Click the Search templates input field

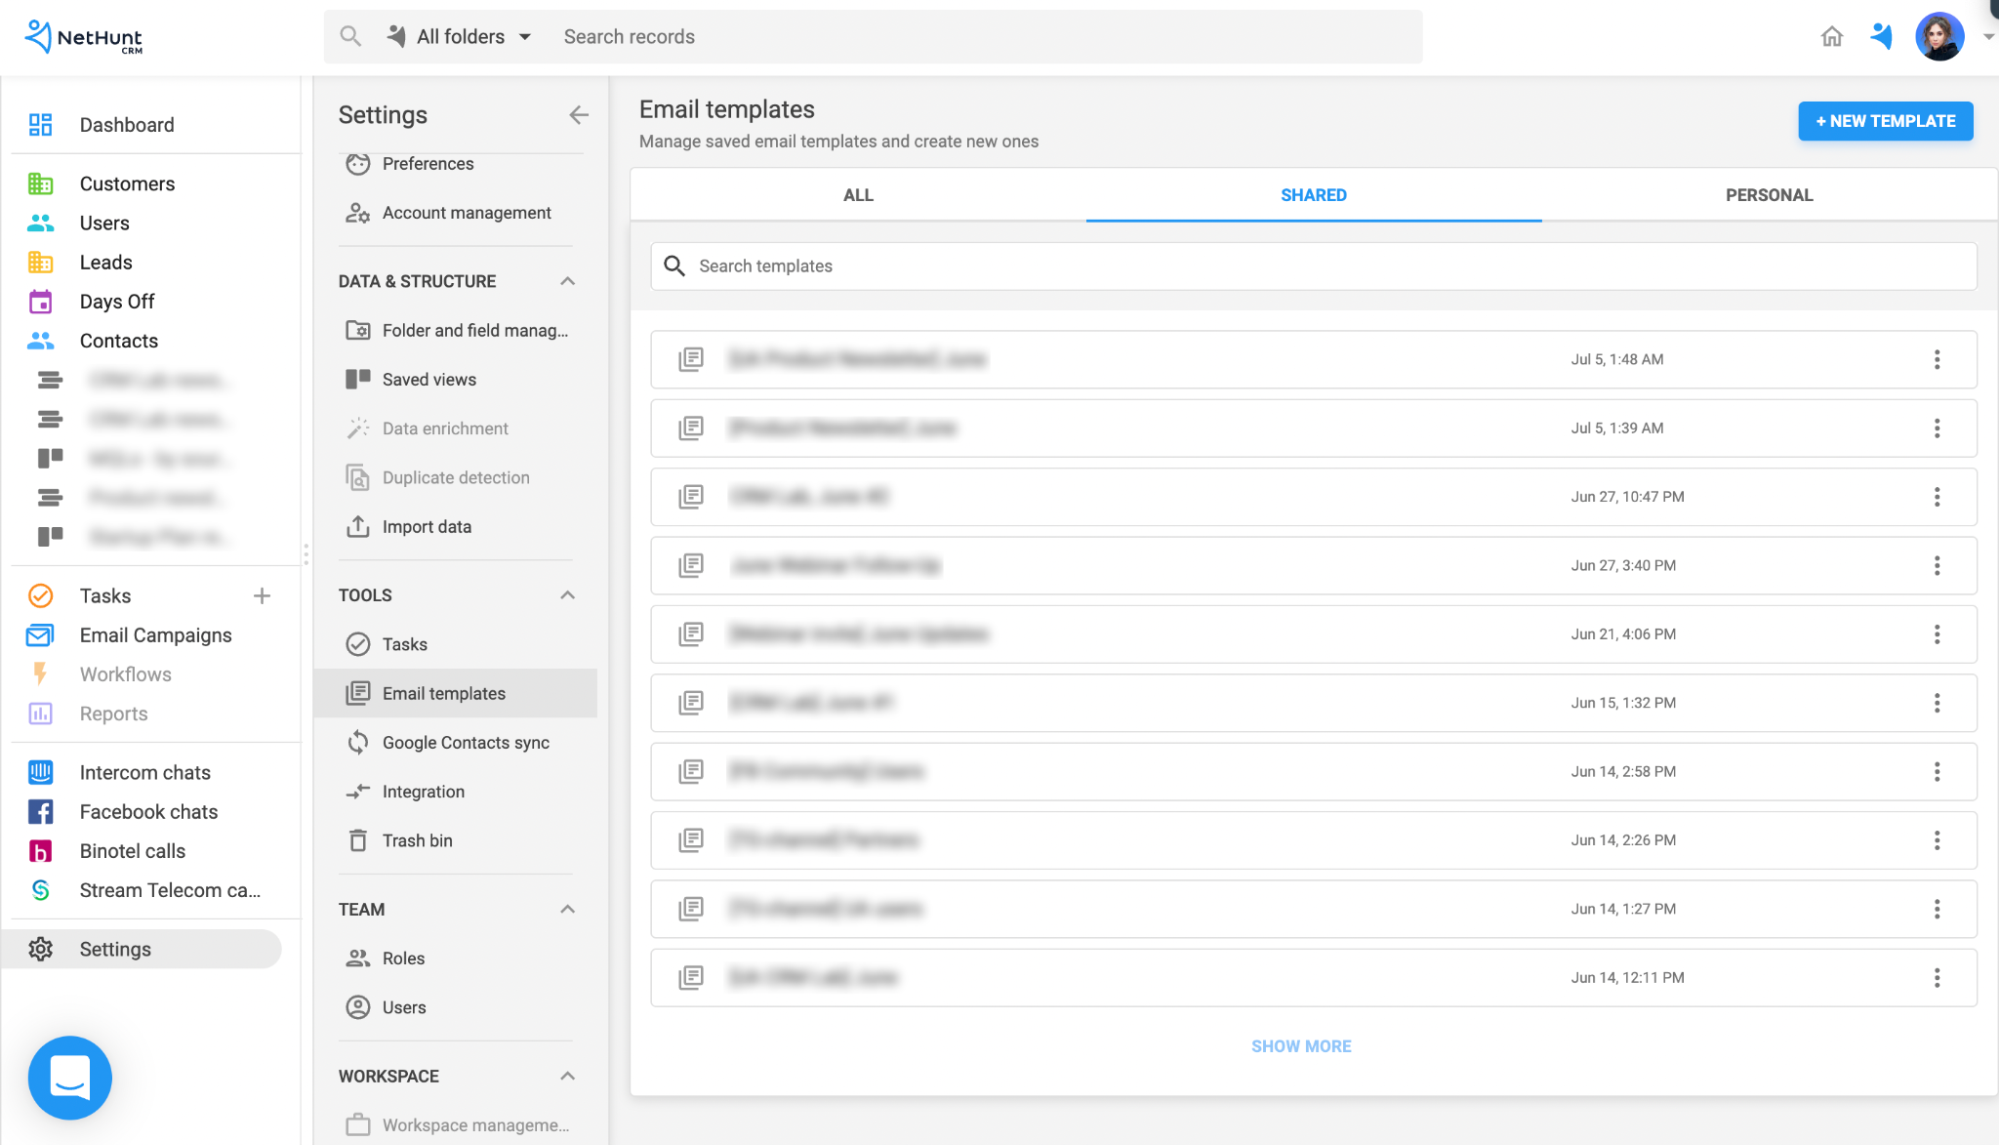tap(1311, 265)
